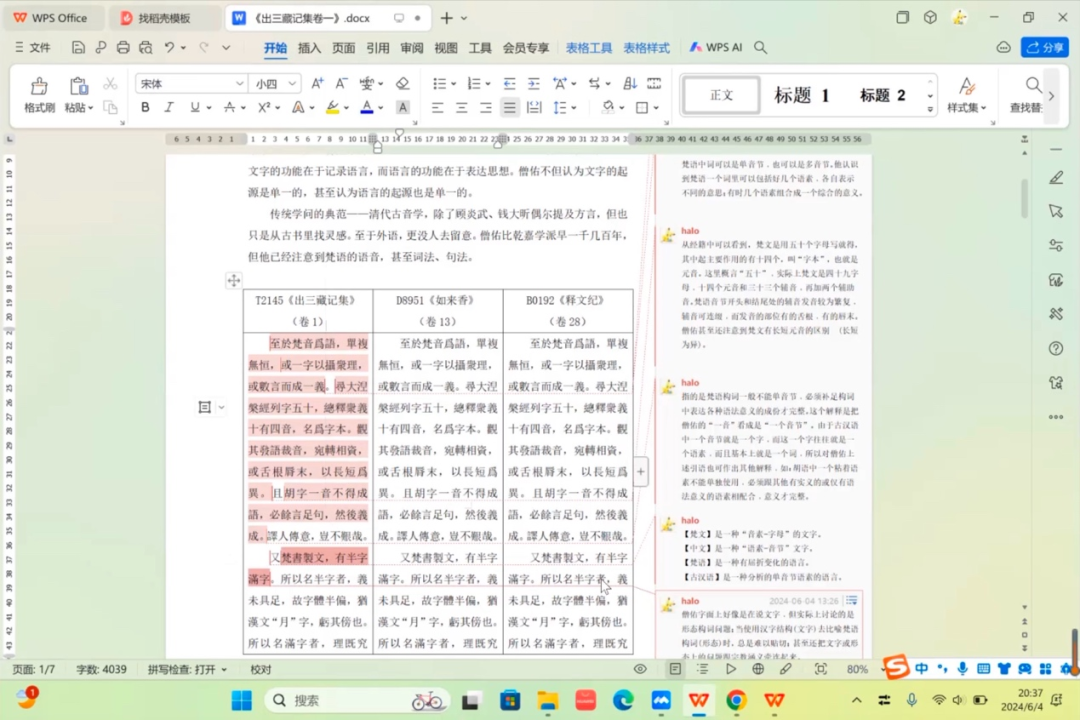1080x720 pixels.
Task: Decrease font size with A- icon
Action: (341, 83)
